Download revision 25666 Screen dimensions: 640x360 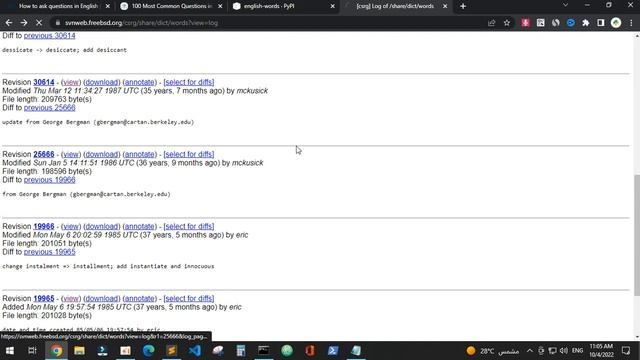pyautogui.click(x=102, y=154)
